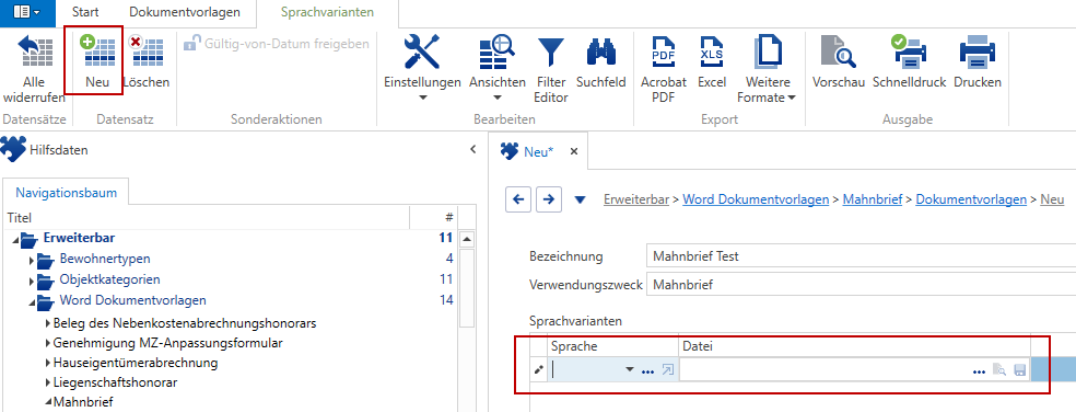Screen dimensions: 1076x412
Task: Follow the Mahnbrief breadcrumb link
Action: [x=872, y=200]
